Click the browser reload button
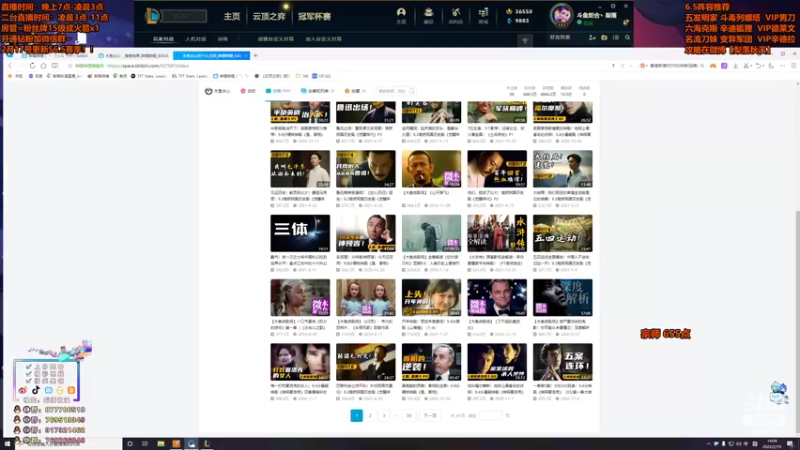The height and width of the screenshot is (450, 800). click(x=32, y=66)
